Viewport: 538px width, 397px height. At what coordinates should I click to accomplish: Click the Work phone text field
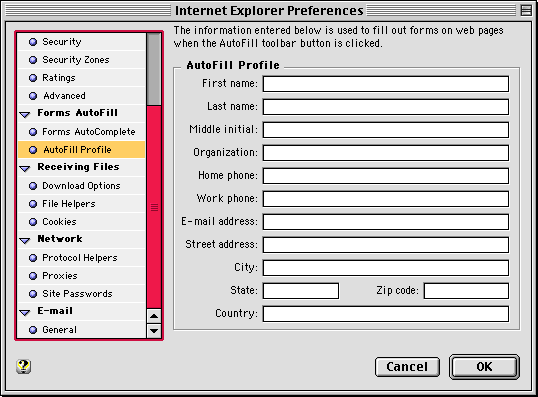[386, 199]
